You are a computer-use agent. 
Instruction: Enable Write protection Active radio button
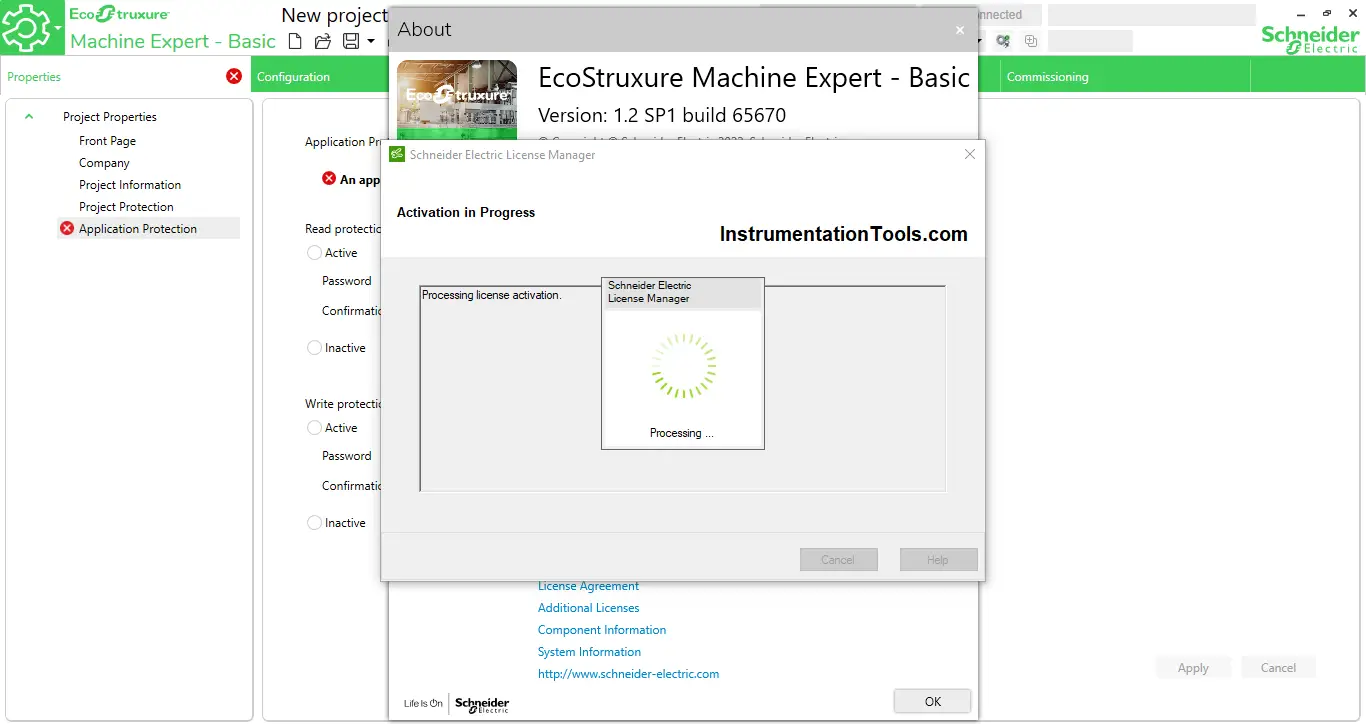(314, 428)
